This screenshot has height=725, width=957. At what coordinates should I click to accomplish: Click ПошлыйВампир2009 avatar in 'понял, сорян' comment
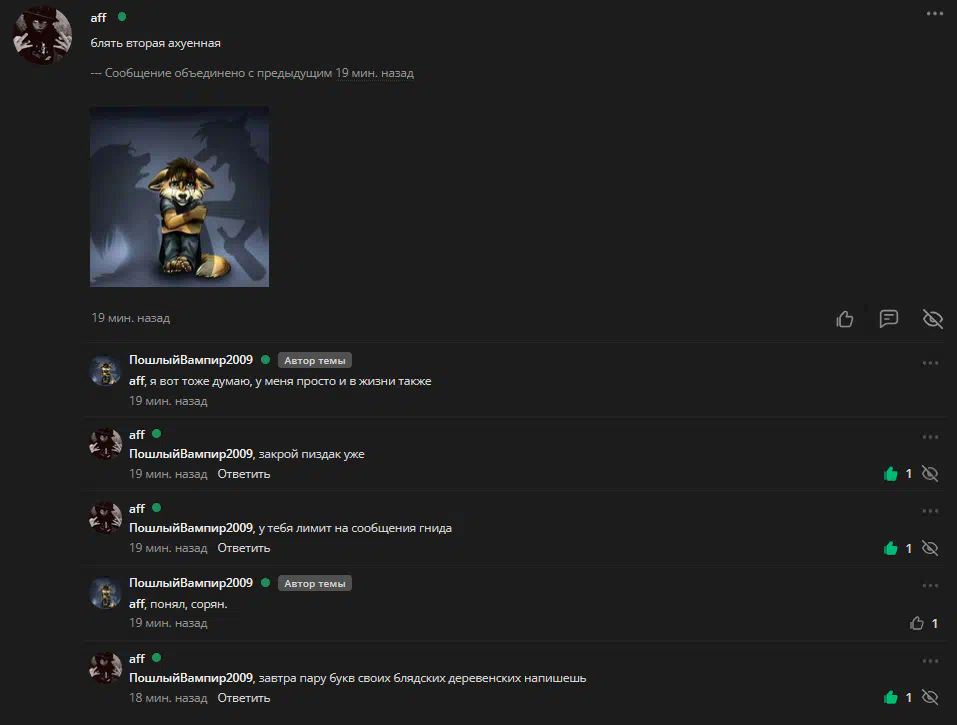pos(105,593)
